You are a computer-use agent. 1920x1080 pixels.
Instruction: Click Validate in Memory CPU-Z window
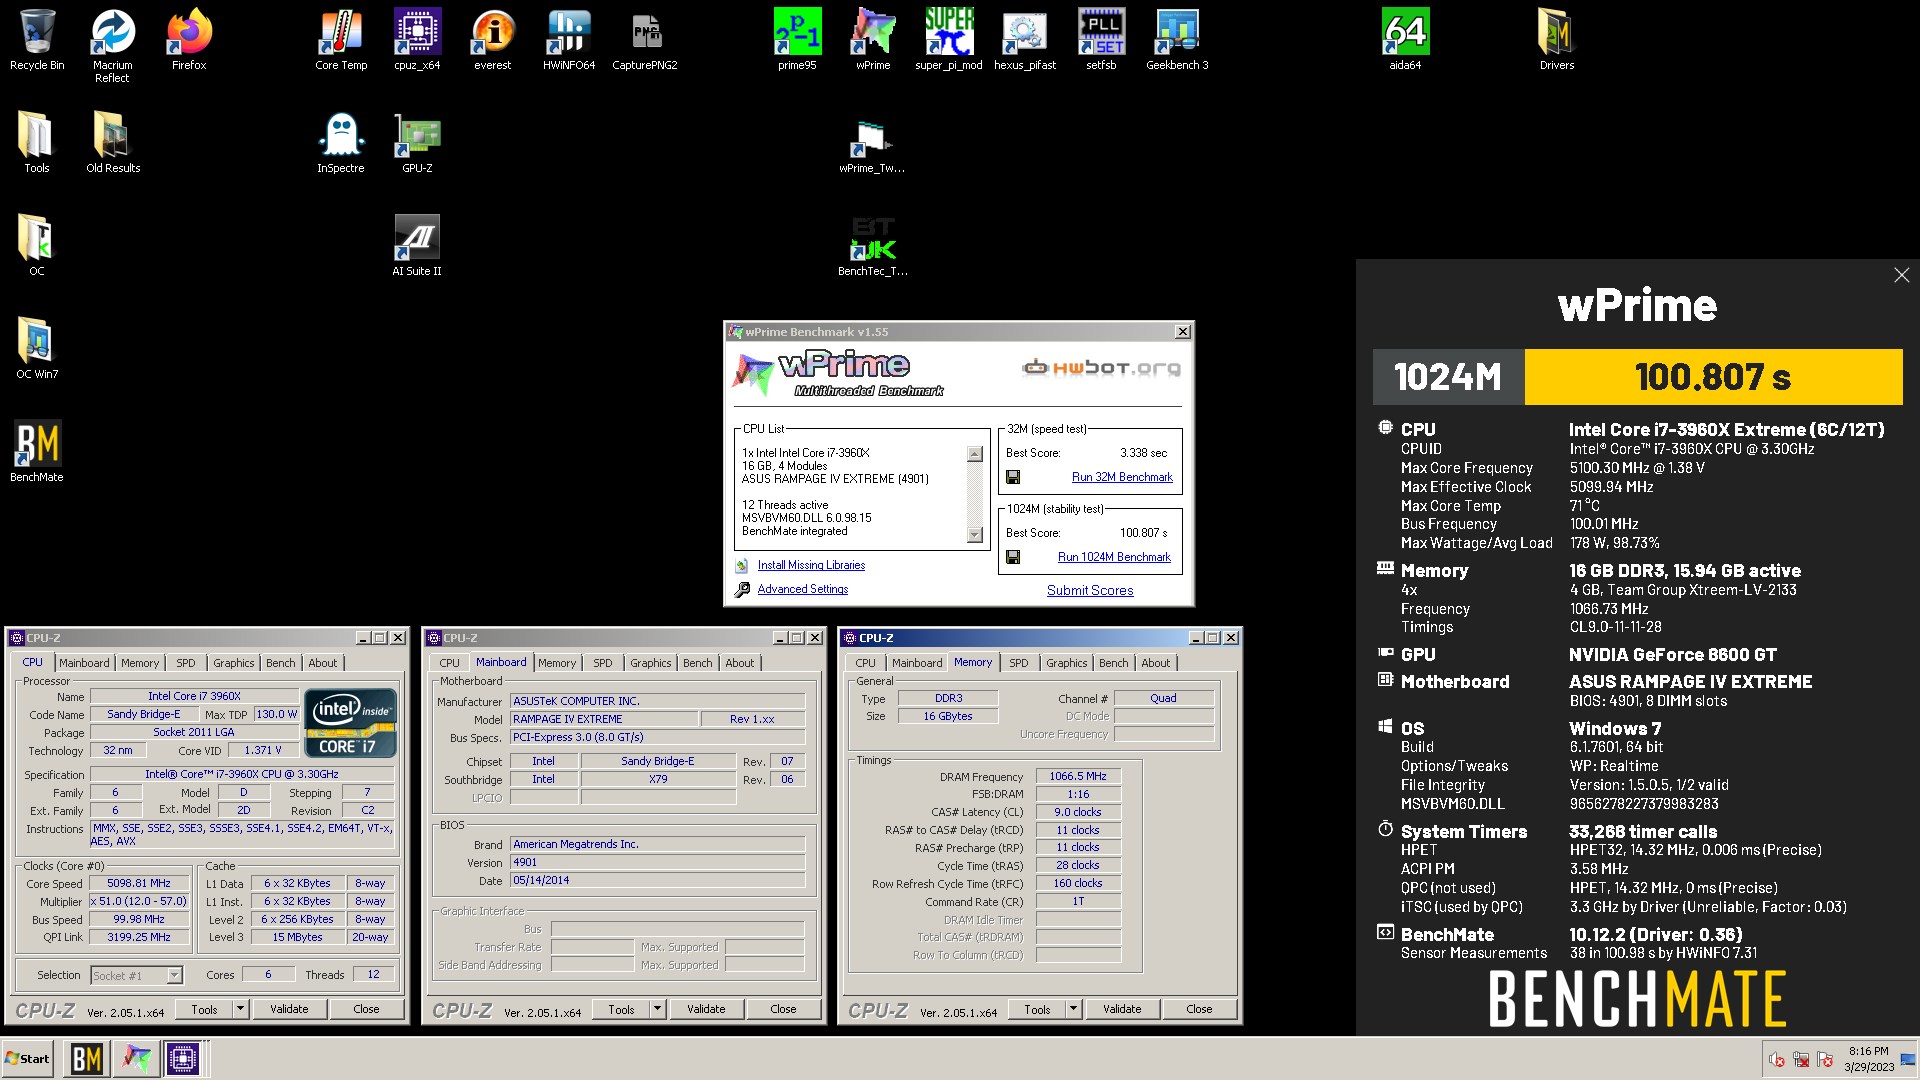[1122, 1009]
